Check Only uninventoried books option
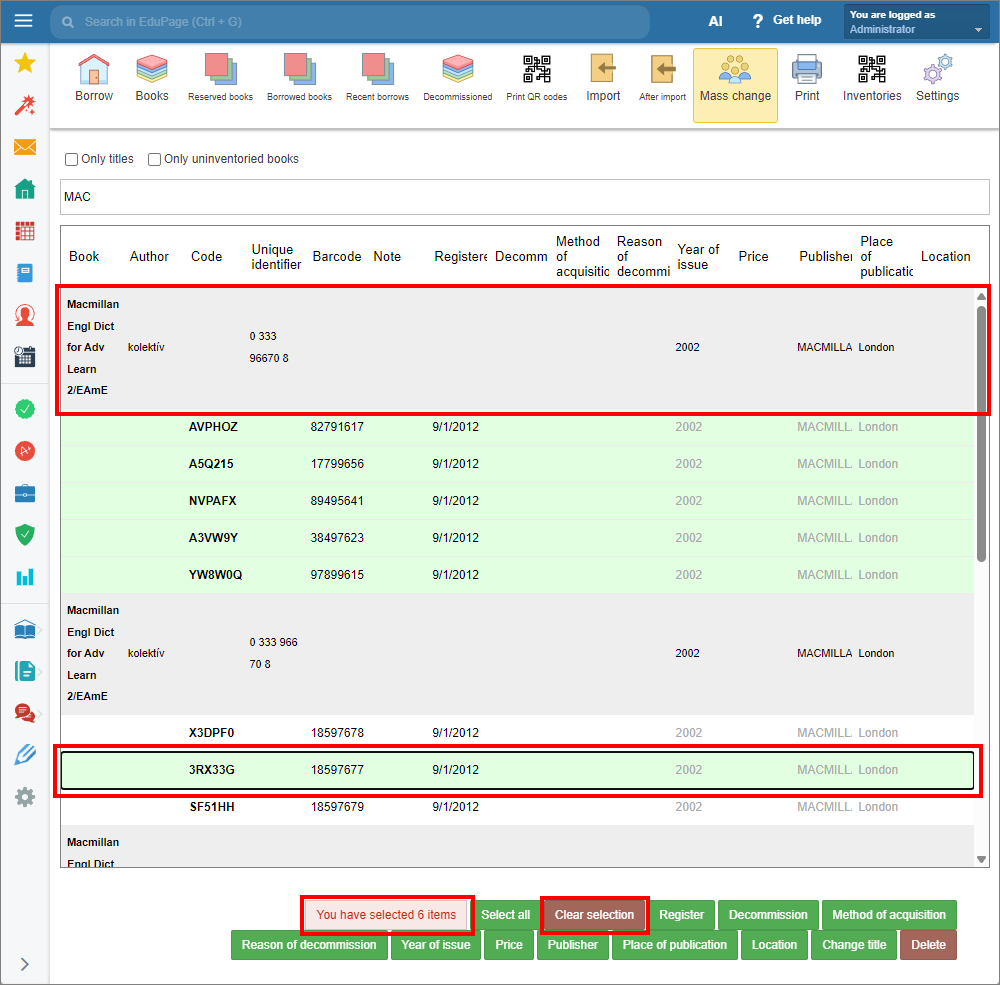This screenshot has height=985, width=1000. point(155,159)
